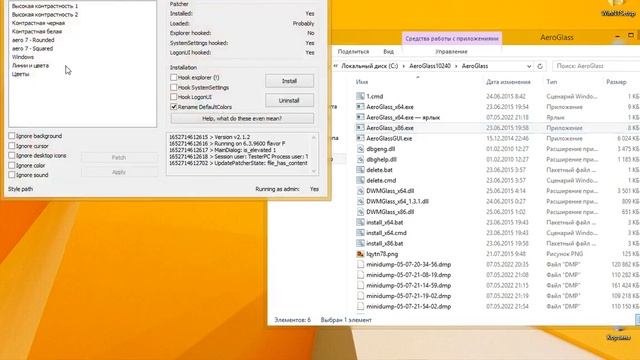Image resolution: width=640 pixels, height=360 pixels.
Task: Click the DWMGlass_x86.dll file icon
Action: point(360,212)
